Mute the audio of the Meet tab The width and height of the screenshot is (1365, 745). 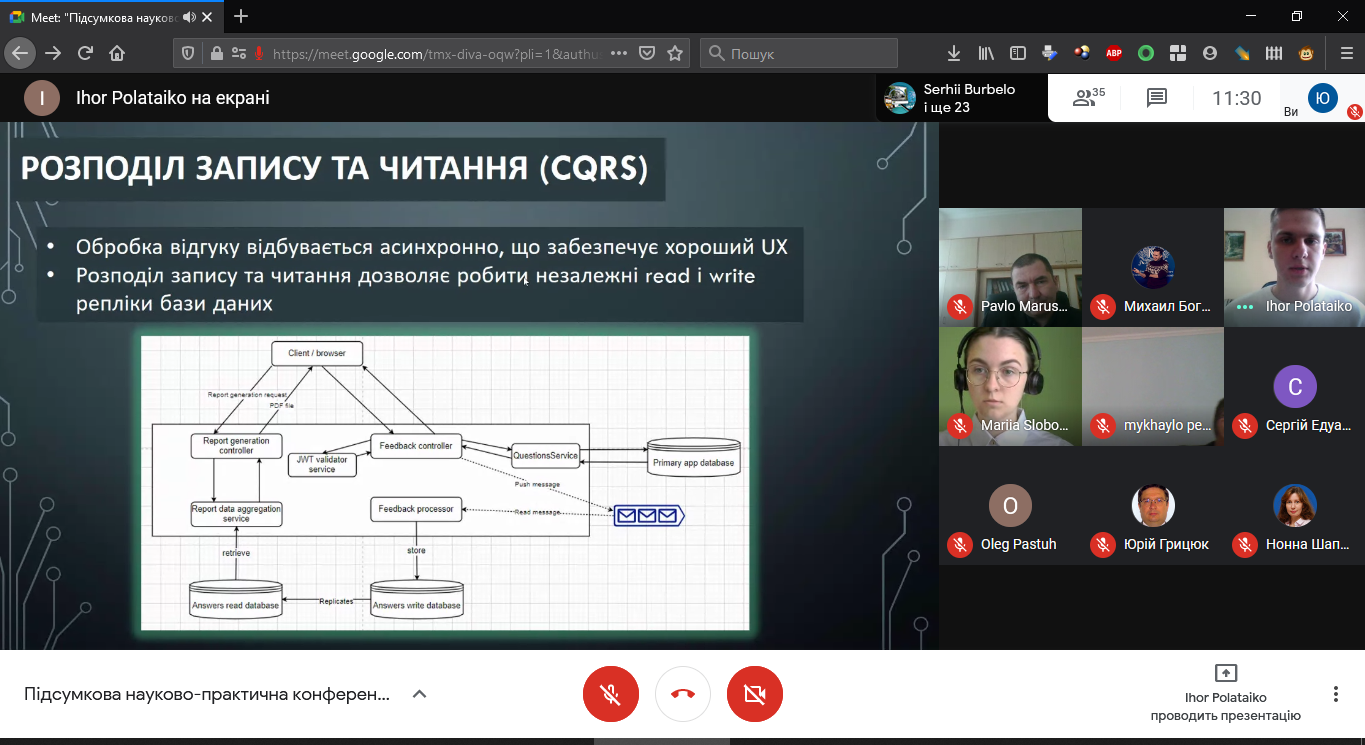tap(189, 16)
